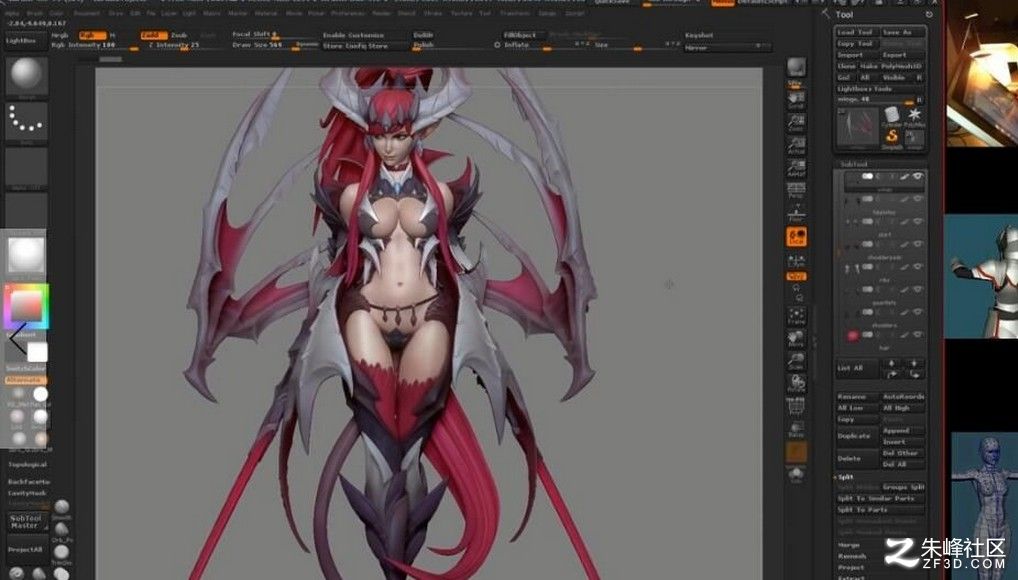Toggle the Transp transparency icon
The image size is (1018, 580).
point(796,429)
